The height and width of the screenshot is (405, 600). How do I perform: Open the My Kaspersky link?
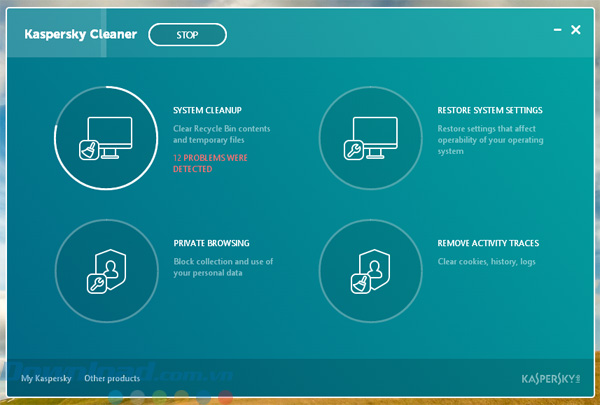coord(46,379)
